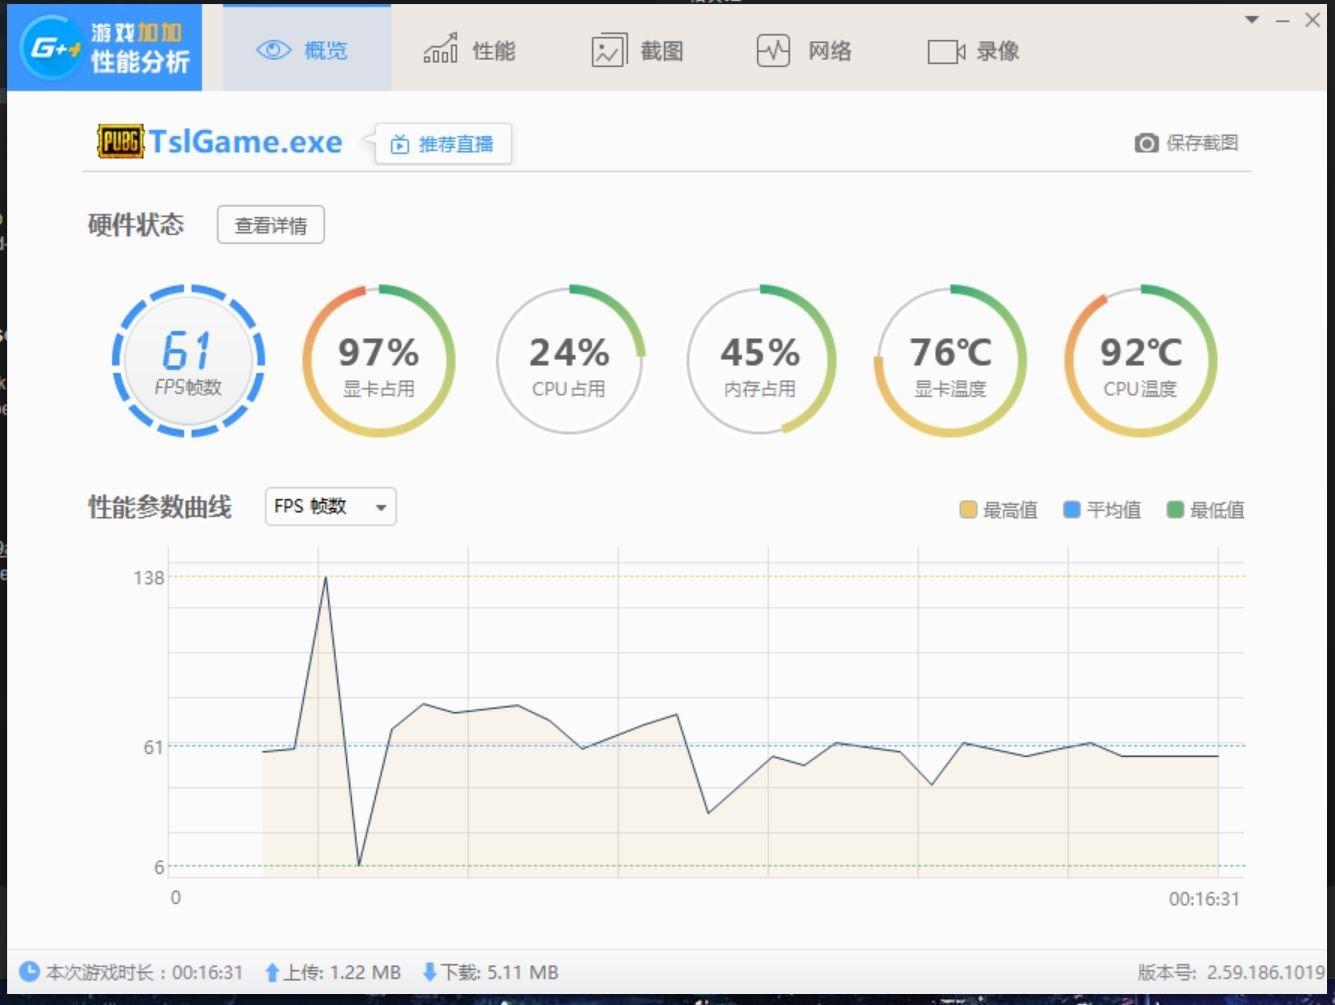Click the 本次游戏时长 duration text
This screenshot has height=1005, width=1335.
(144, 972)
